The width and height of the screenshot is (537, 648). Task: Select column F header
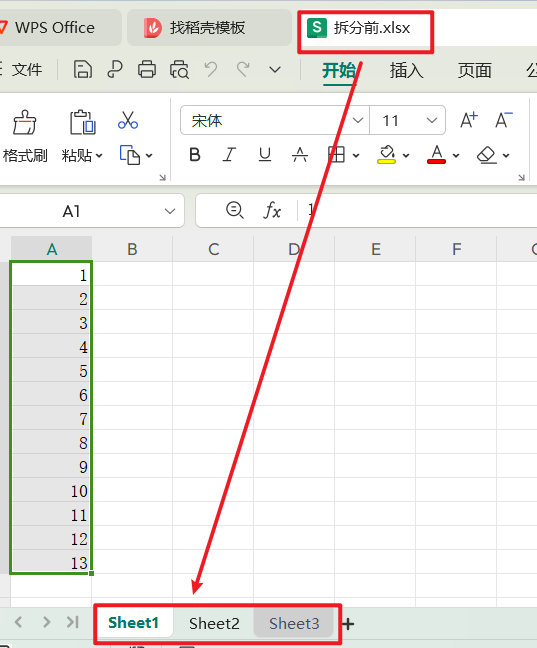pyautogui.click(x=456, y=249)
